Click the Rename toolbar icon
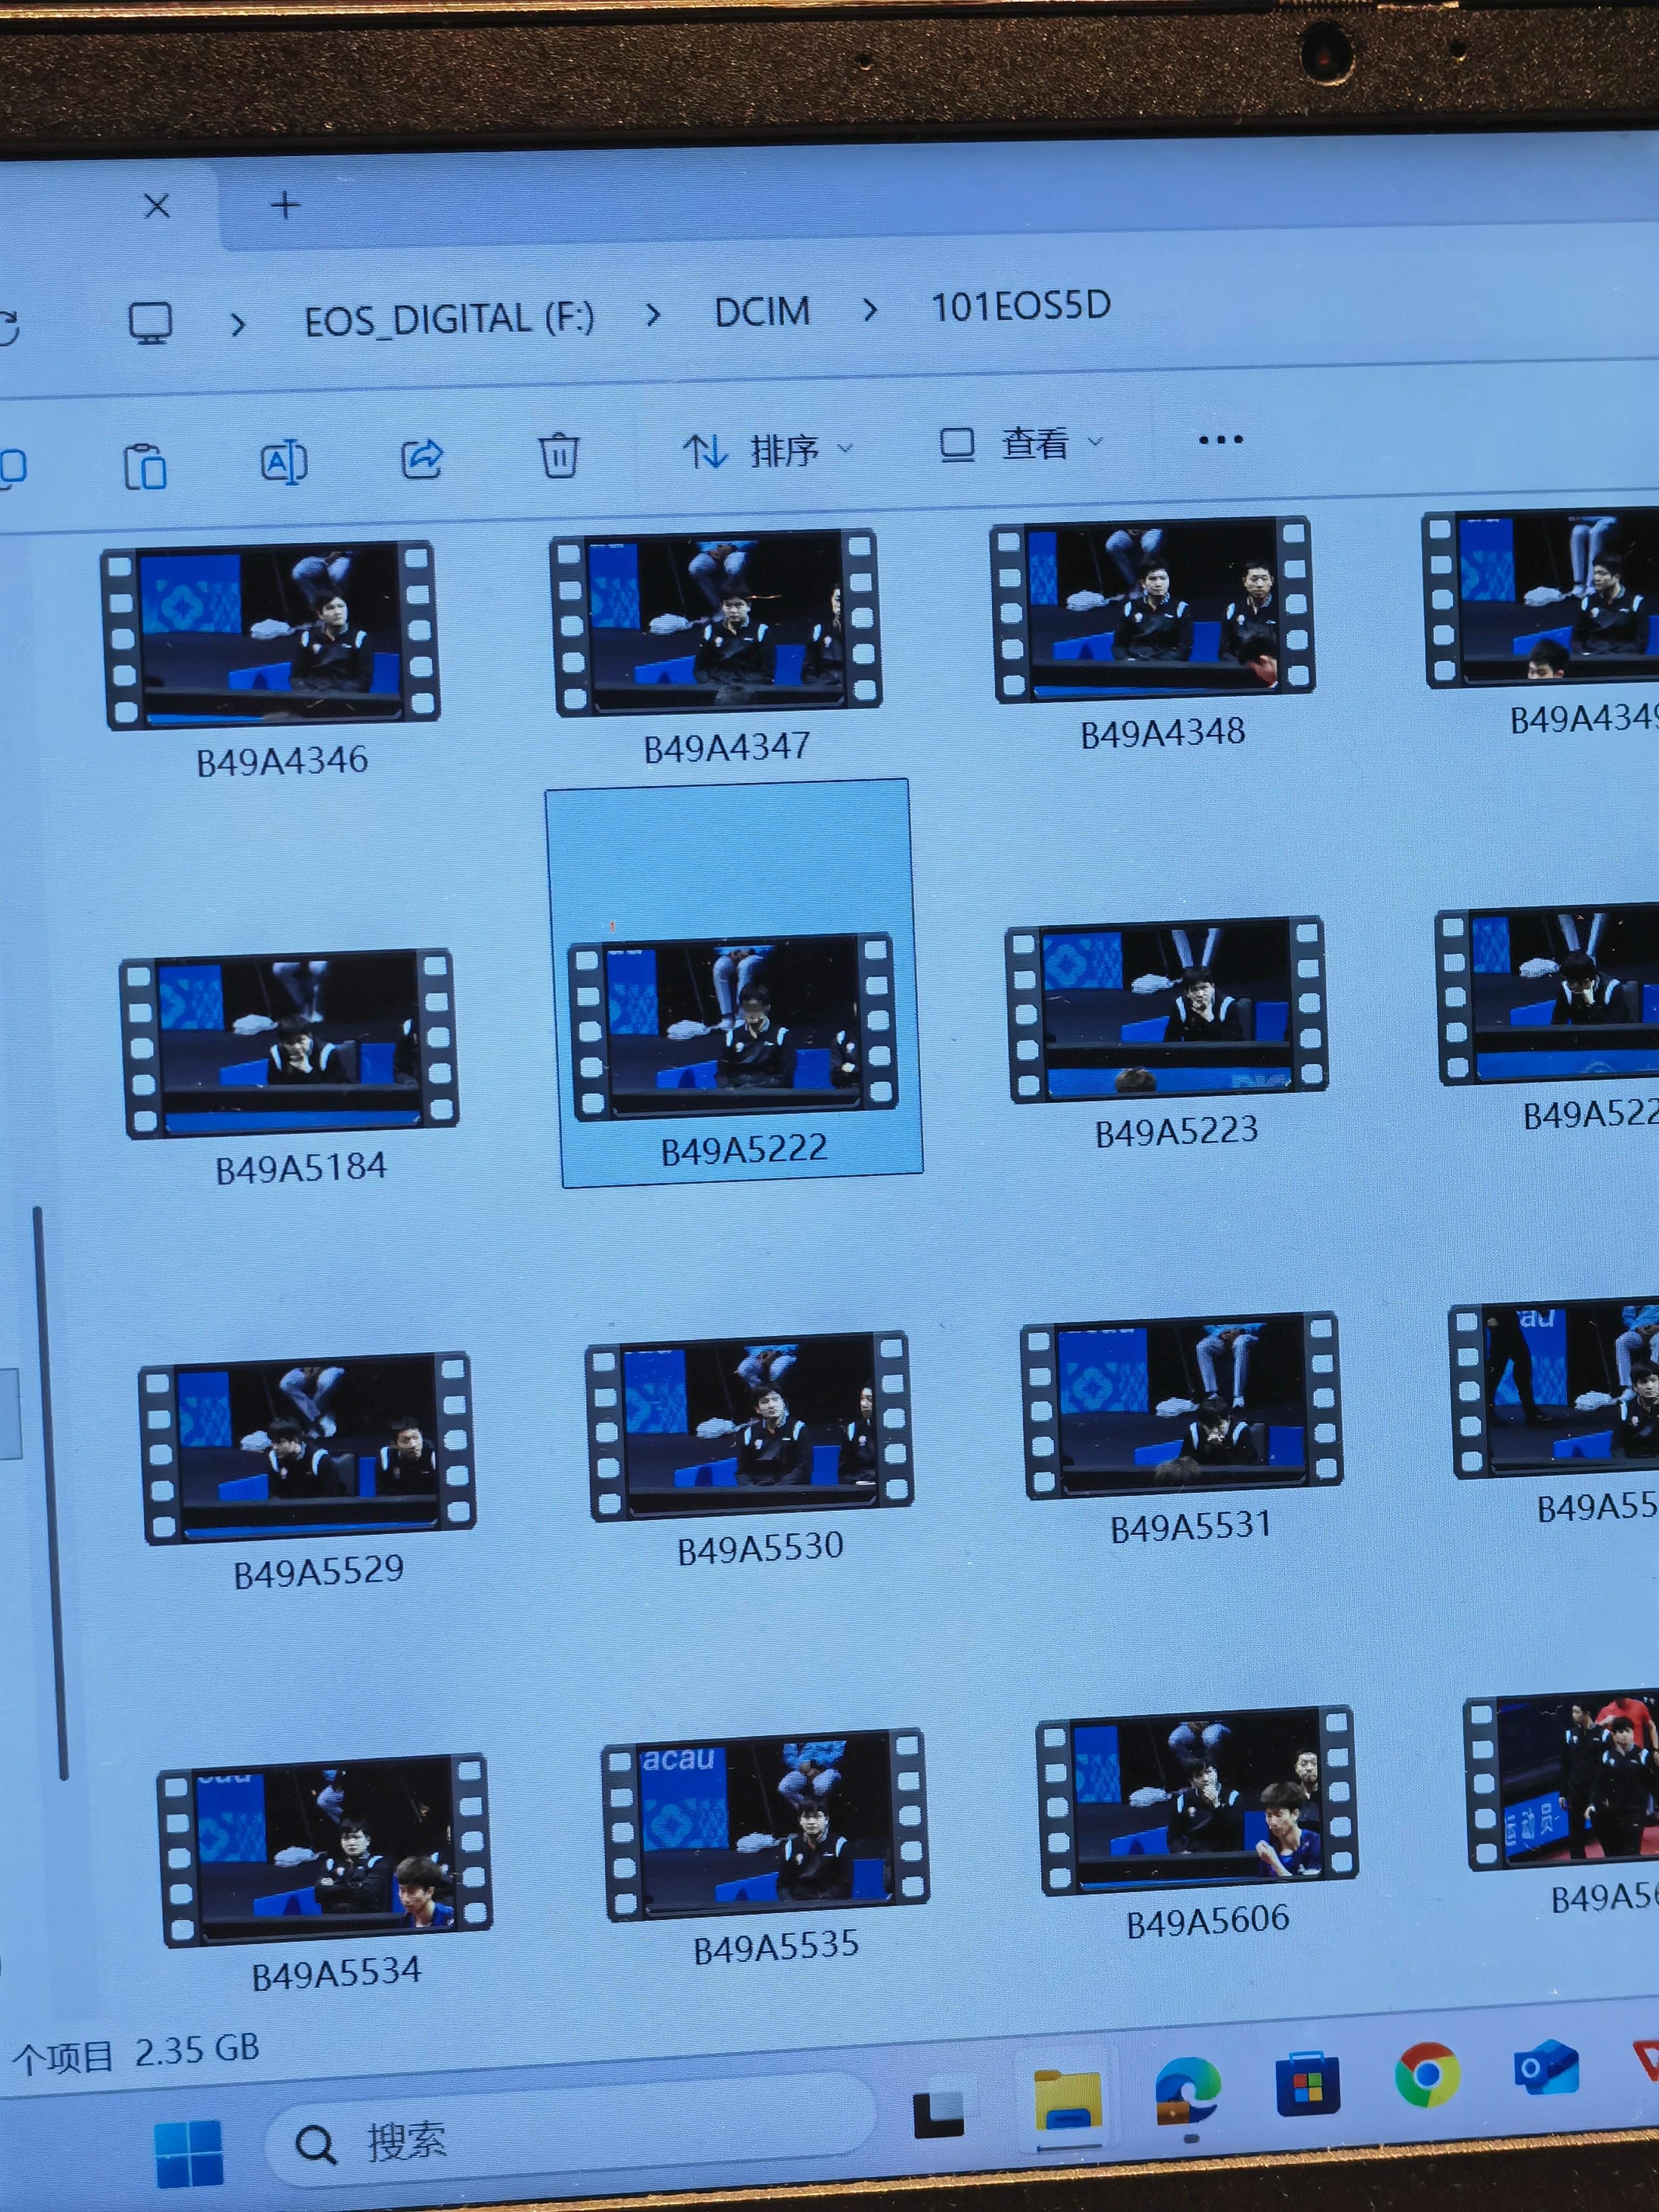The height and width of the screenshot is (2212, 1659). point(283,462)
